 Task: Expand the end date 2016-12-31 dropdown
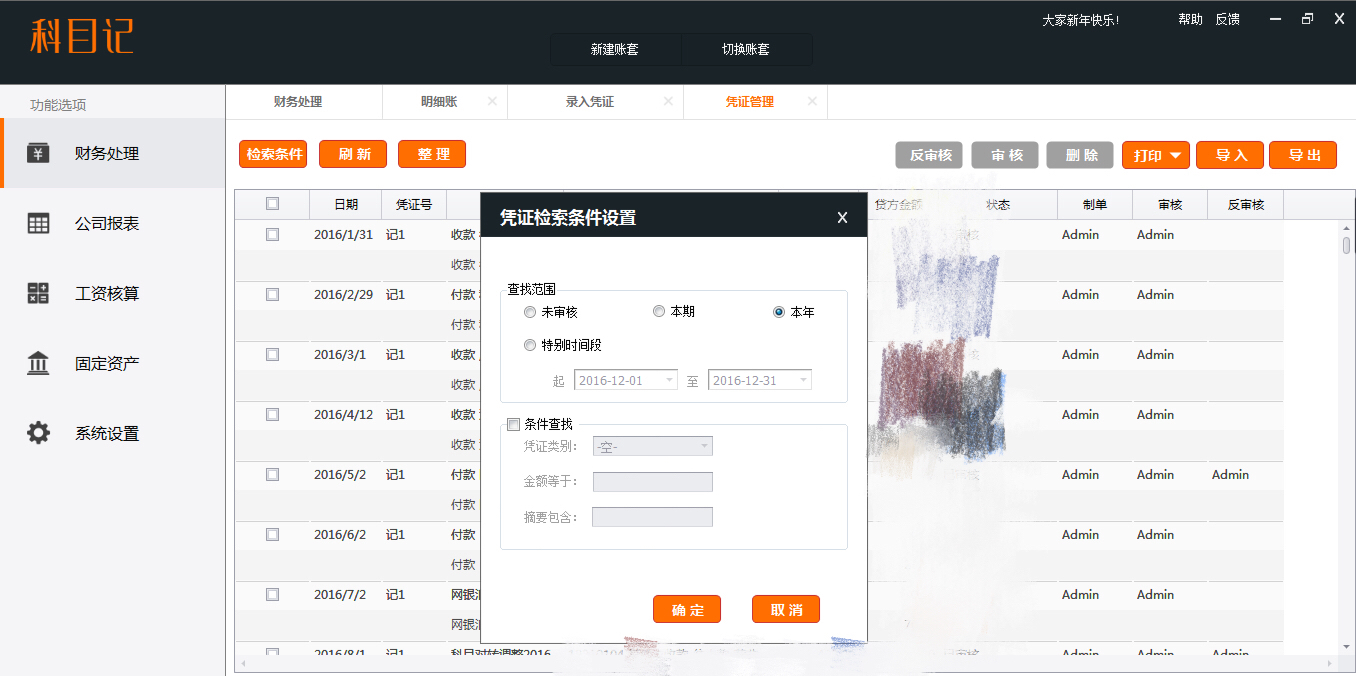click(x=802, y=381)
